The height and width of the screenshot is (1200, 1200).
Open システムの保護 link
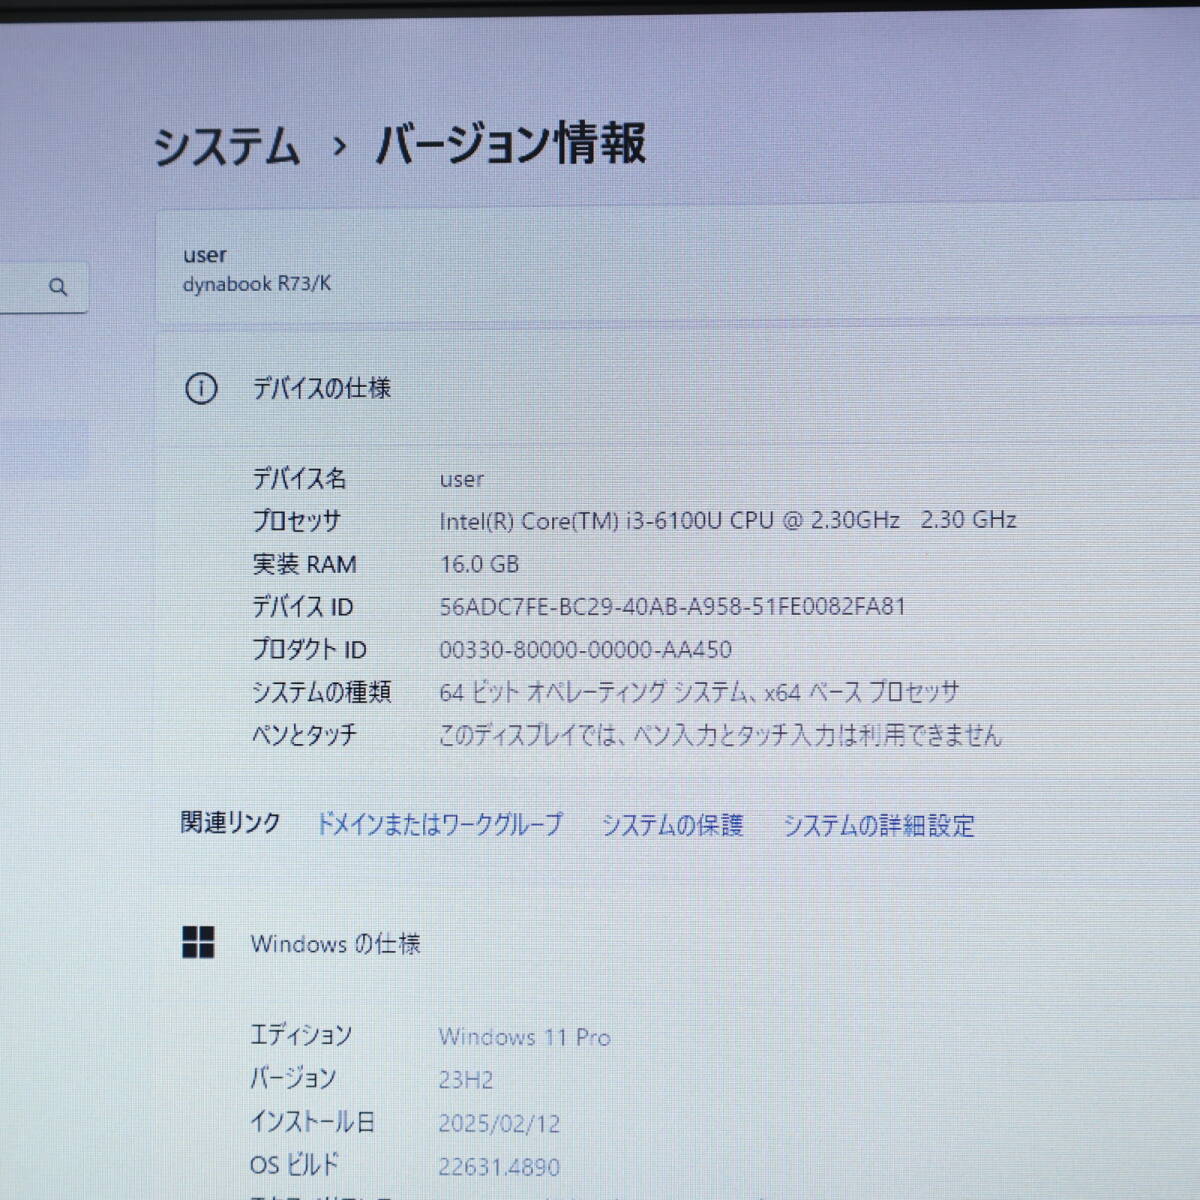tap(672, 825)
